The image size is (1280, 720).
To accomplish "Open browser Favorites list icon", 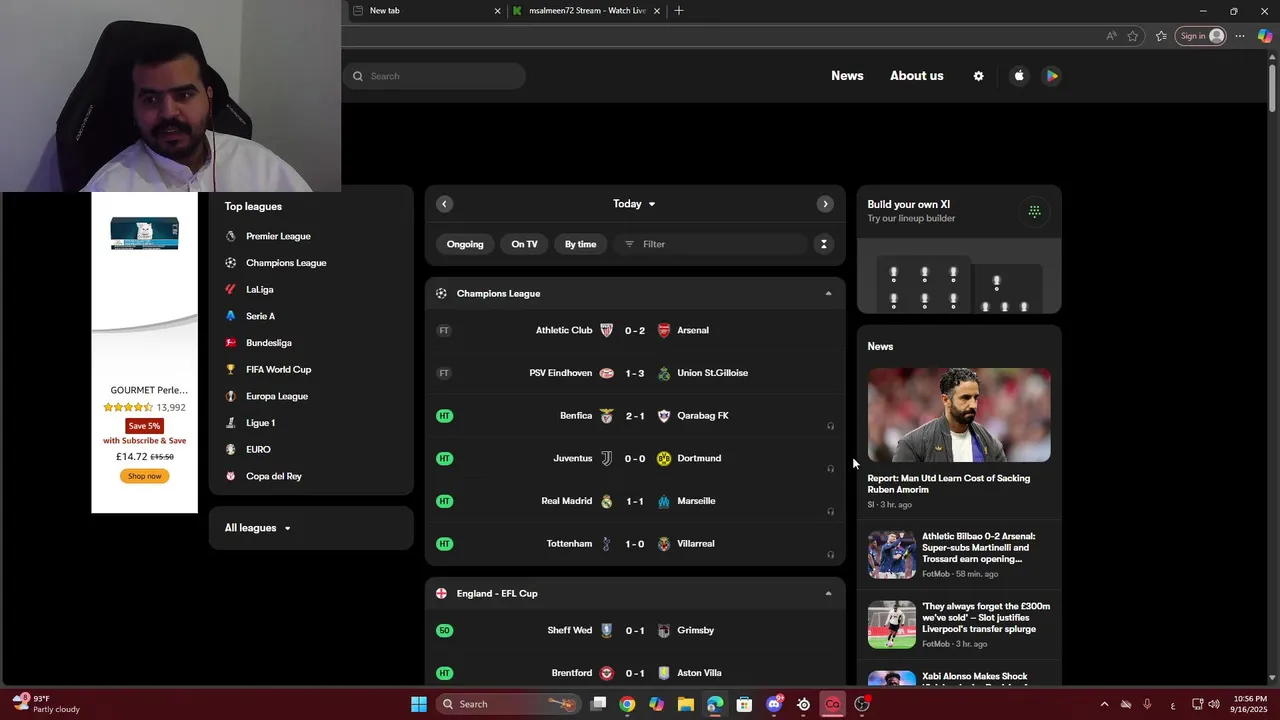I will click(x=1161, y=36).
